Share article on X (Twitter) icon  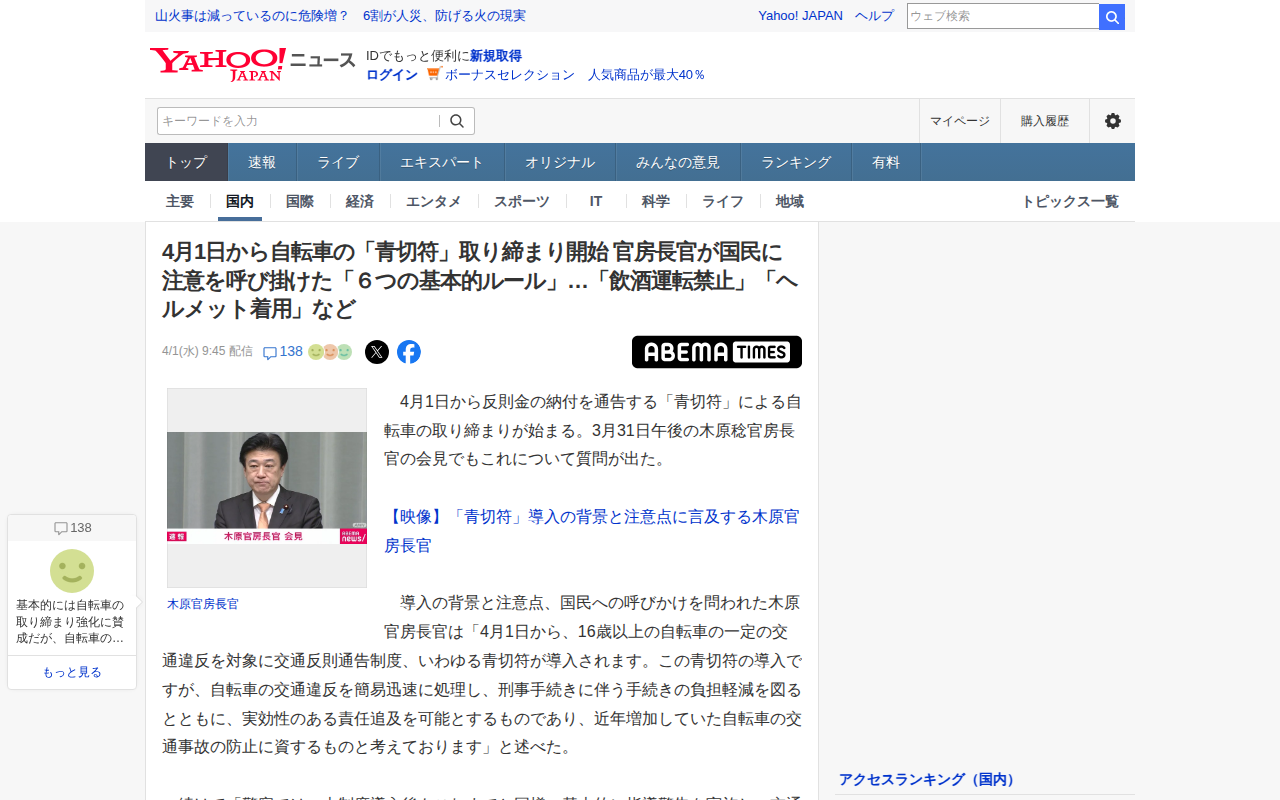[377, 352]
